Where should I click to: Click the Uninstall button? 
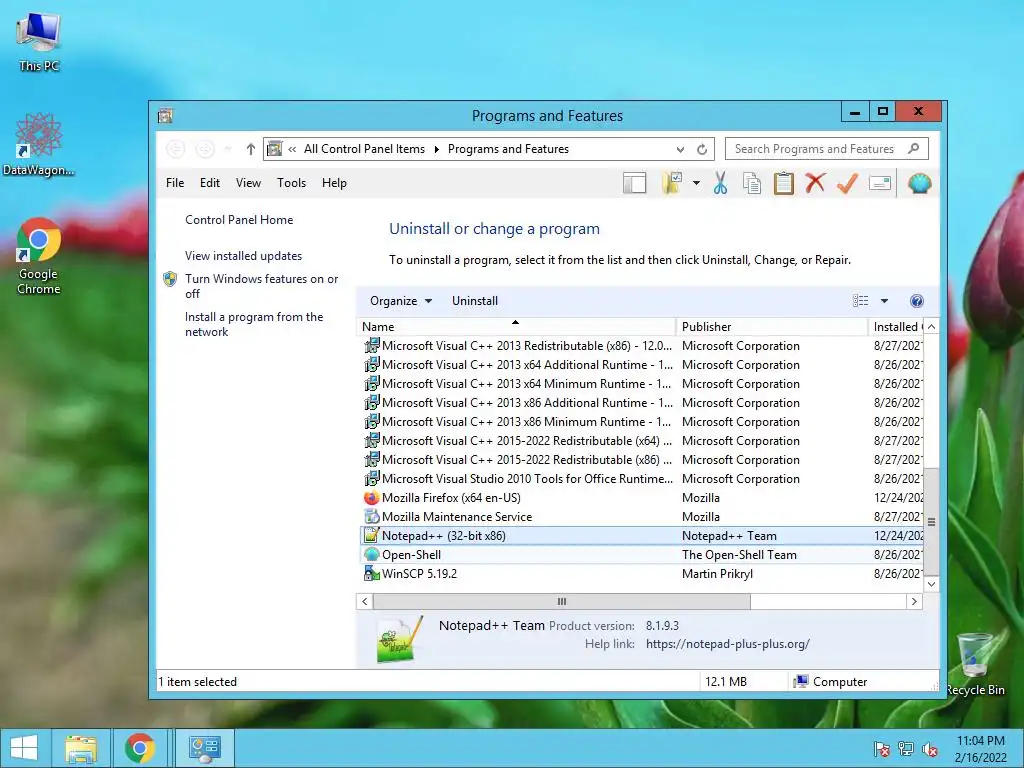point(475,301)
